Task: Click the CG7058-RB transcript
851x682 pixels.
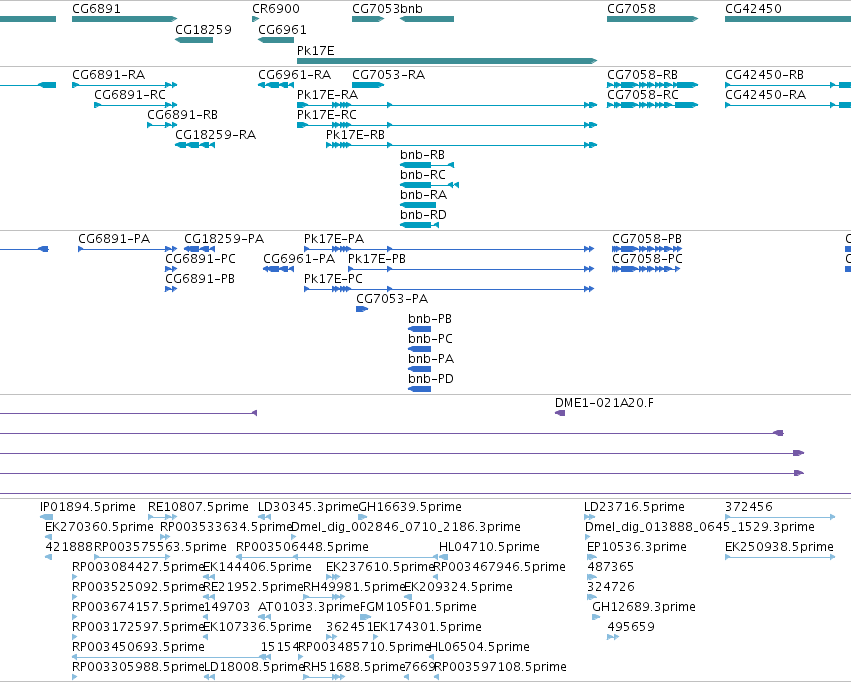Action: point(652,85)
